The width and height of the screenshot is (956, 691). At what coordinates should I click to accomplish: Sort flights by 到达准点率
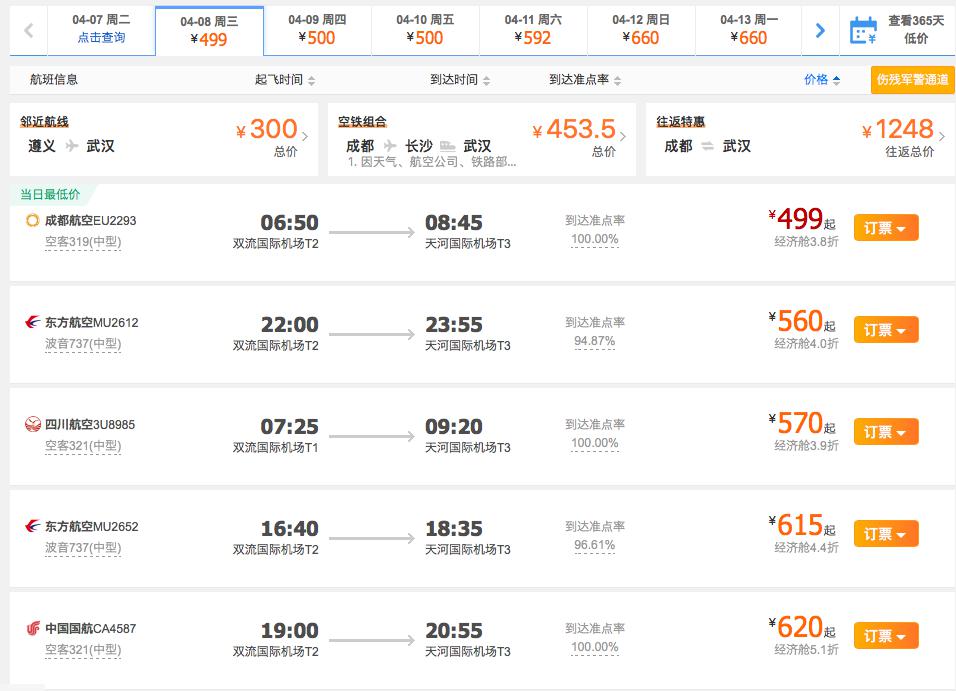585,80
